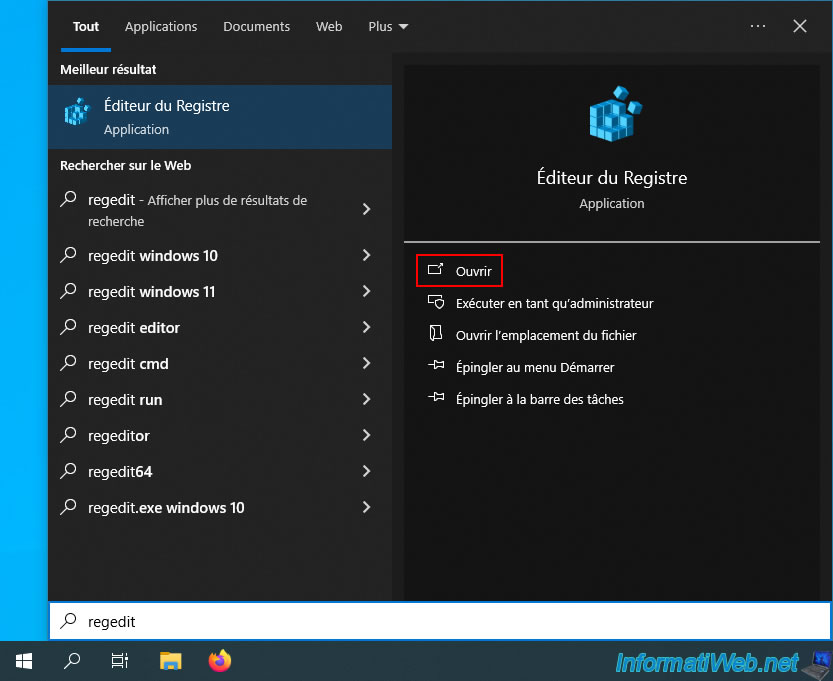Viewport: 833px width, 681px height.
Task: Launch Firefox from the taskbar
Action: (220, 661)
